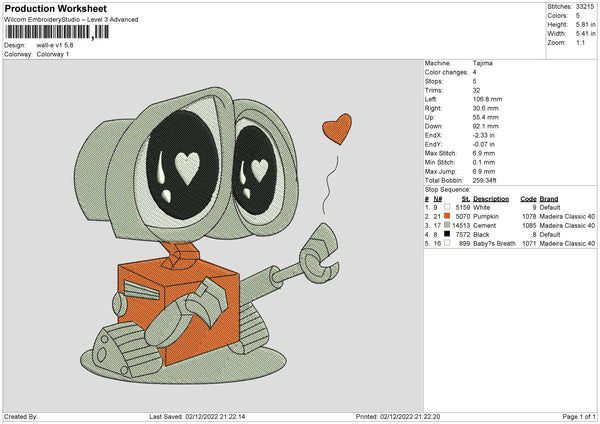Click the Description column header
The image size is (600, 424).
pos(491,199)
